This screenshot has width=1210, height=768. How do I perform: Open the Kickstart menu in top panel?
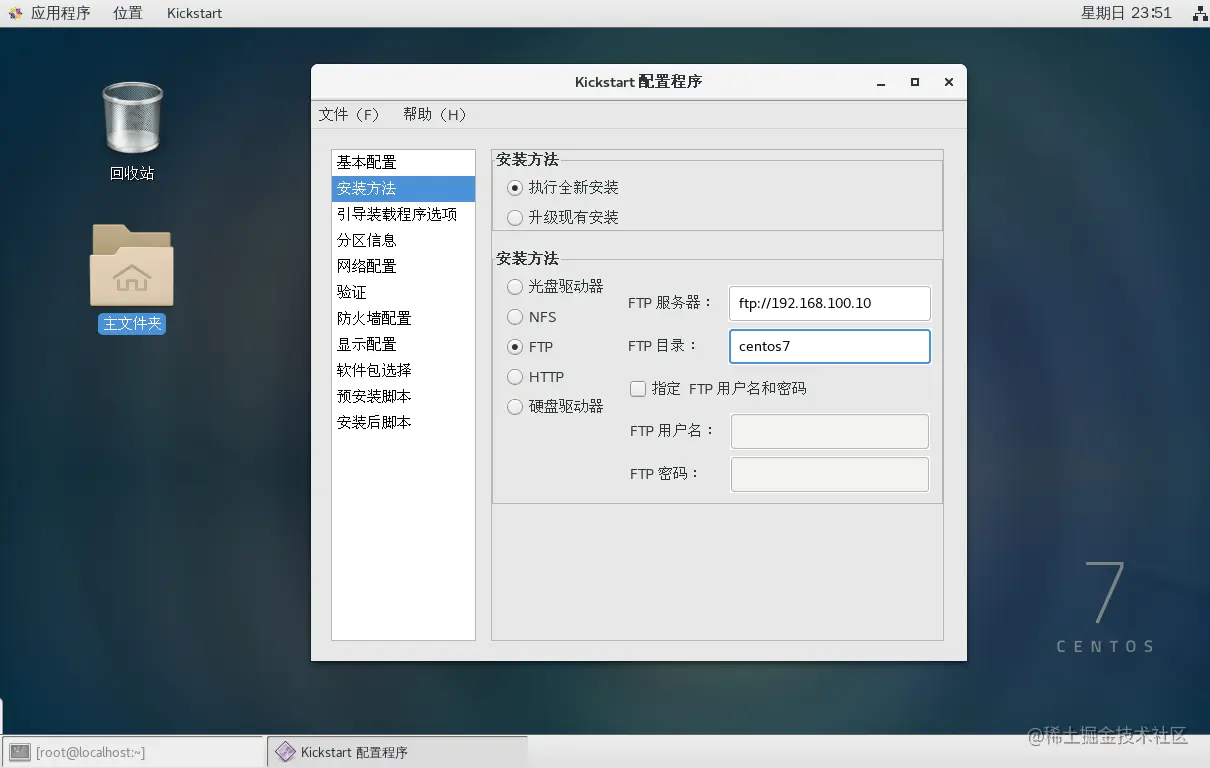(x=195, y=13)
